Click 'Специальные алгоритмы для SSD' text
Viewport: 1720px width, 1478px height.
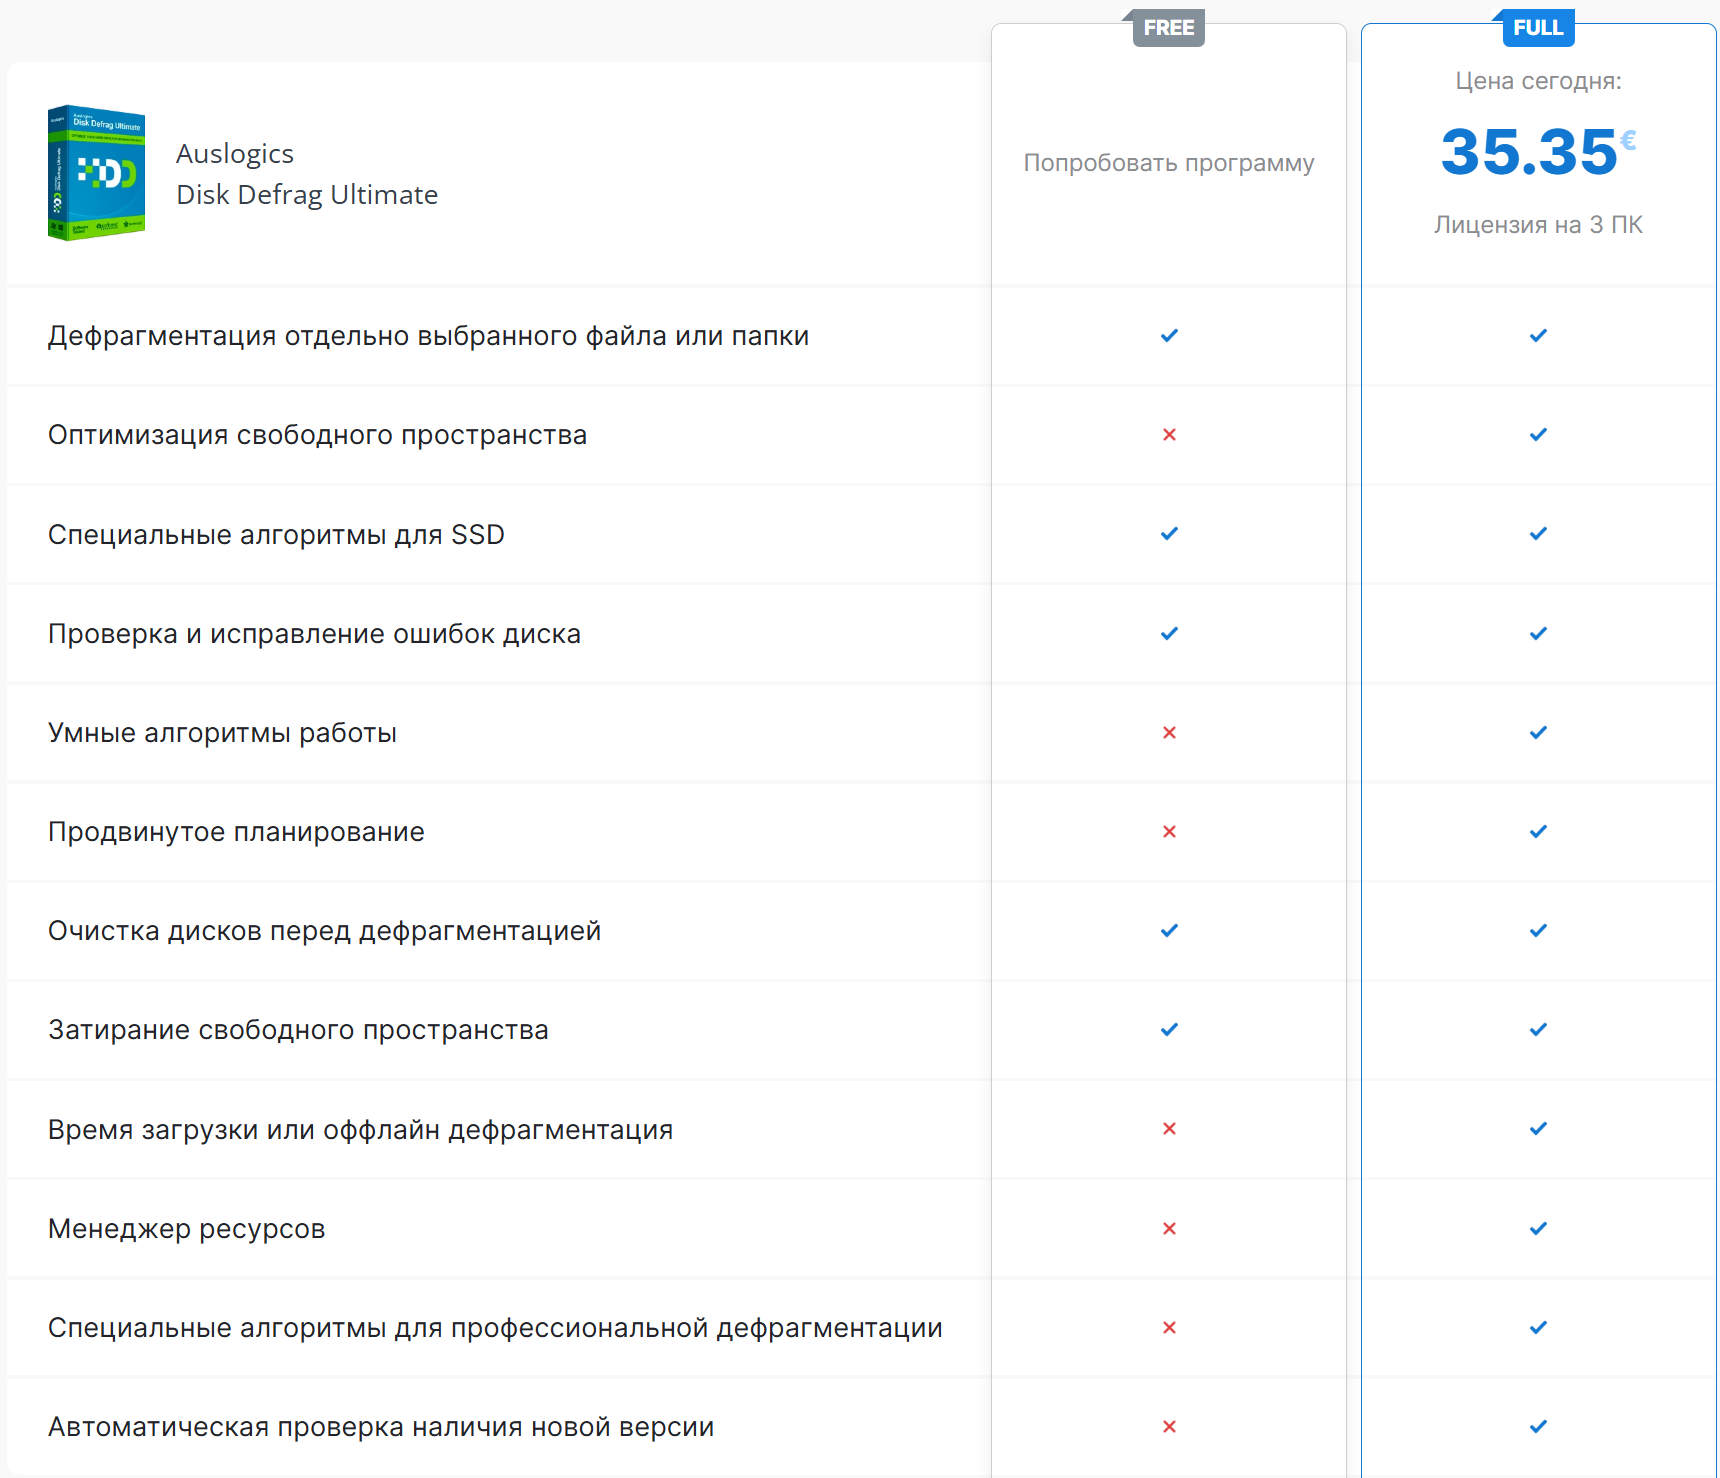[276, 535]
